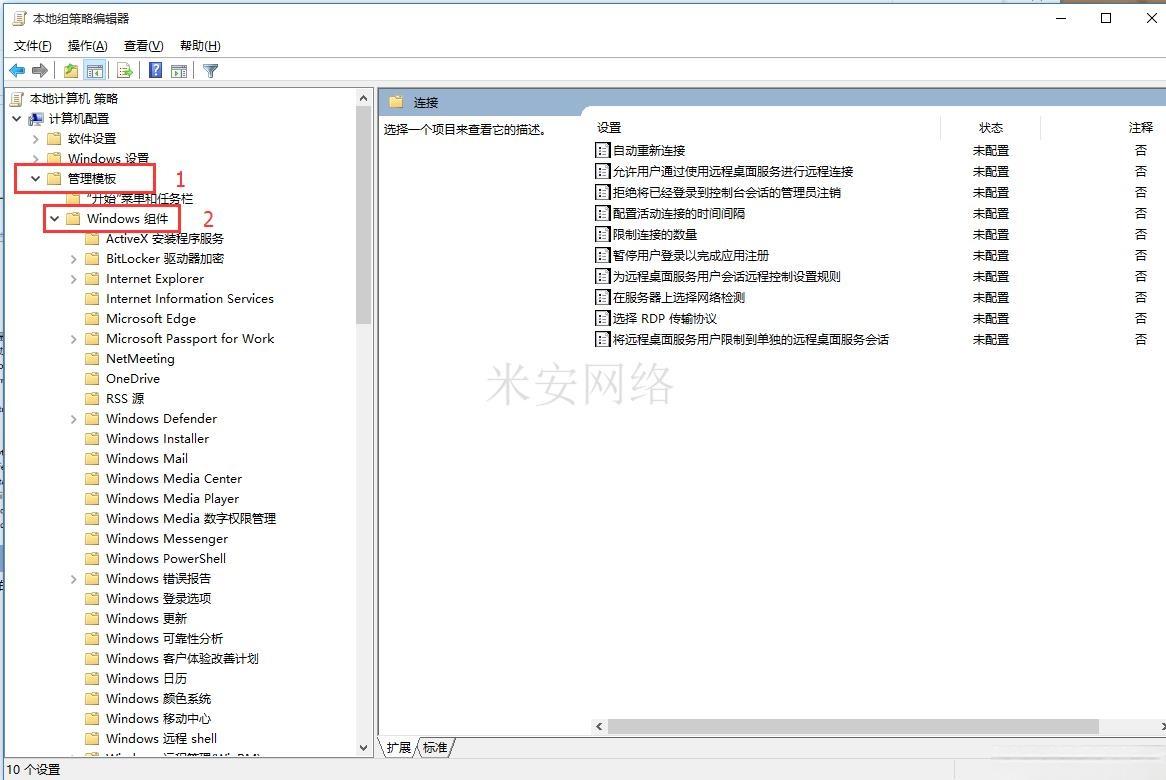Screen dimensions: 1166x780
Task: Click the settings list left scroll arrow
Action: (x=599, y=726)
